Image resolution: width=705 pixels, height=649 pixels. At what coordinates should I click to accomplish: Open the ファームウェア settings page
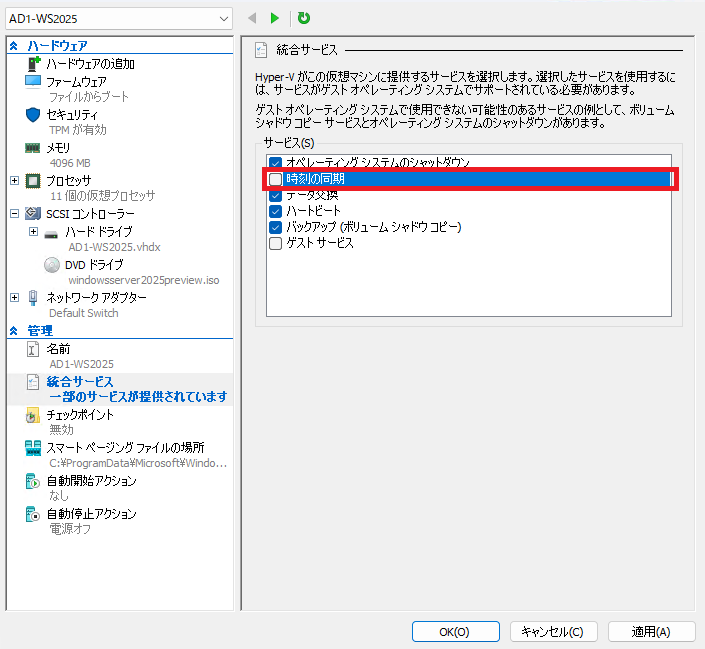click(x=76, y=82)
